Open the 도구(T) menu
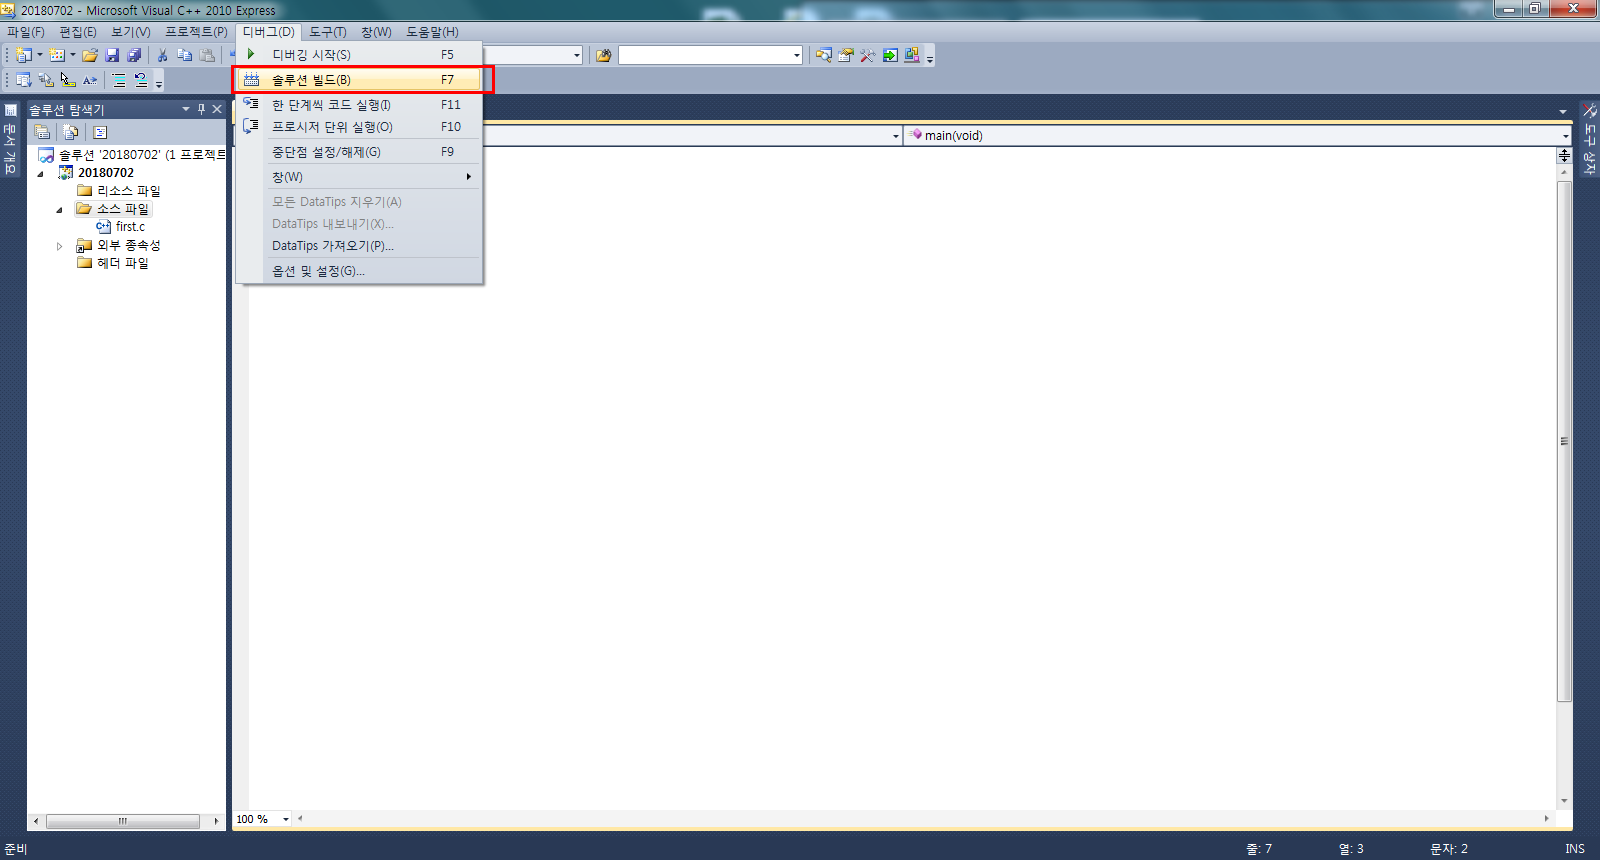Screen dimensions: 1600x860 (x=328, y=32)
